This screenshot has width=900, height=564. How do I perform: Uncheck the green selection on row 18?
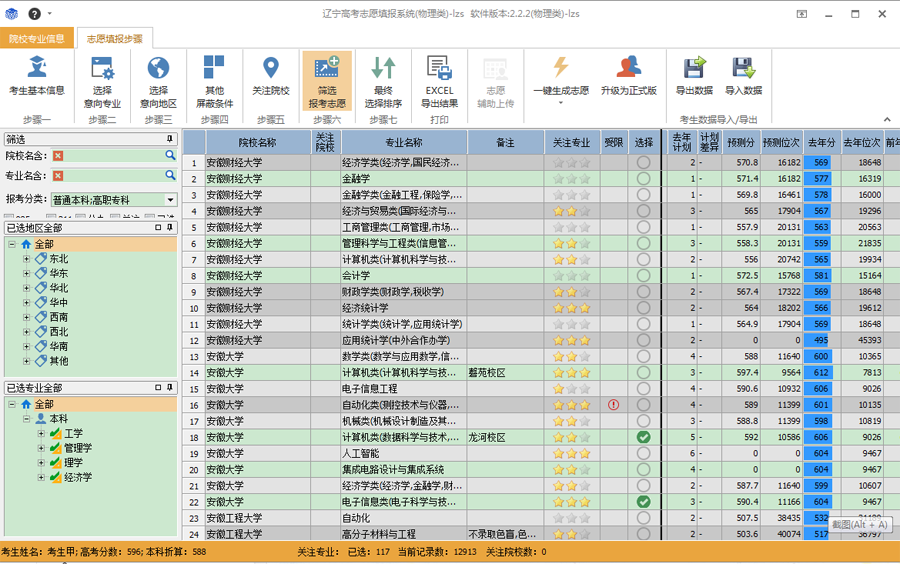[x=643, y=437]
